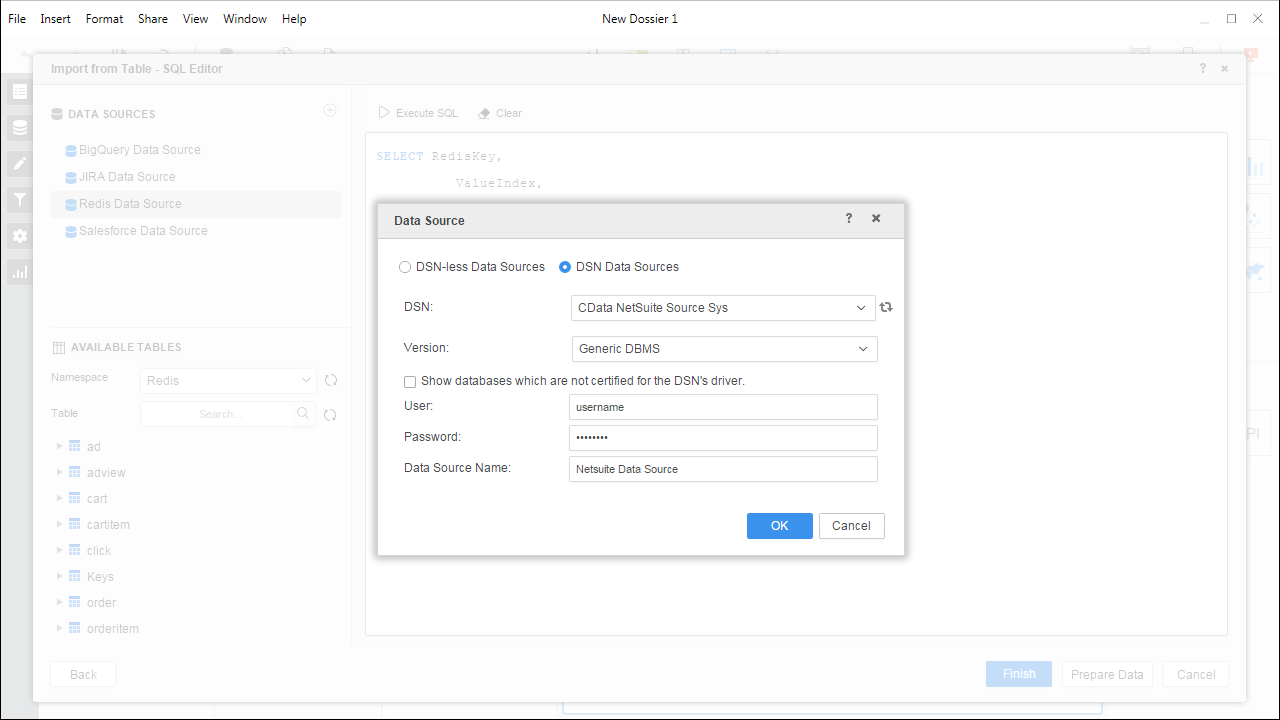
Task: Open help for Import from Table window
Action: pyautogui.click(x=1203, y=69)
